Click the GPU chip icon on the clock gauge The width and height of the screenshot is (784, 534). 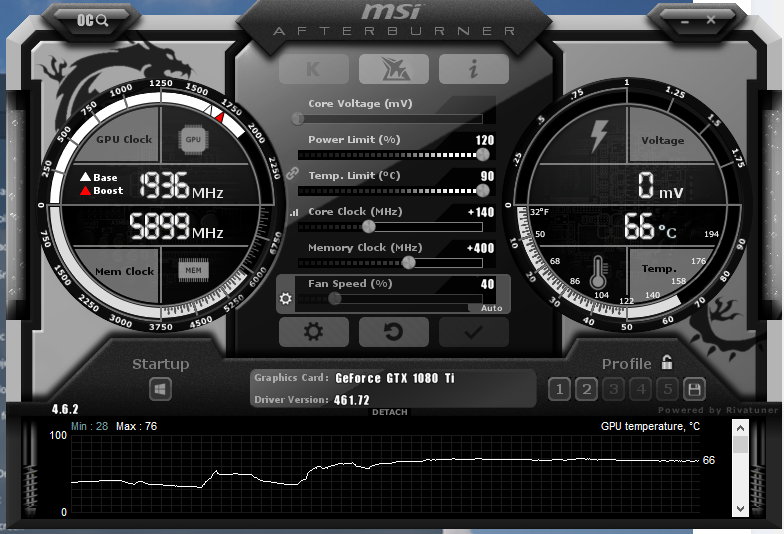click(x=193, y=140)
